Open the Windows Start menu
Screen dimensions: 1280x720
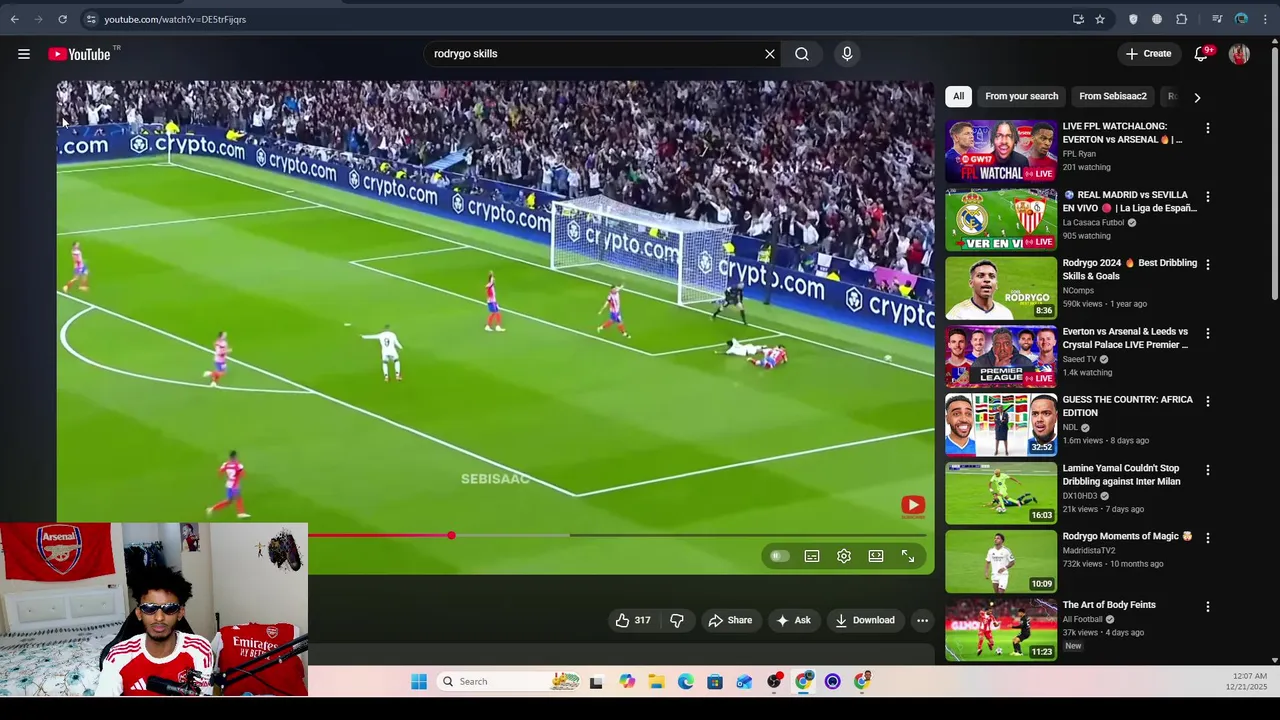419,682
